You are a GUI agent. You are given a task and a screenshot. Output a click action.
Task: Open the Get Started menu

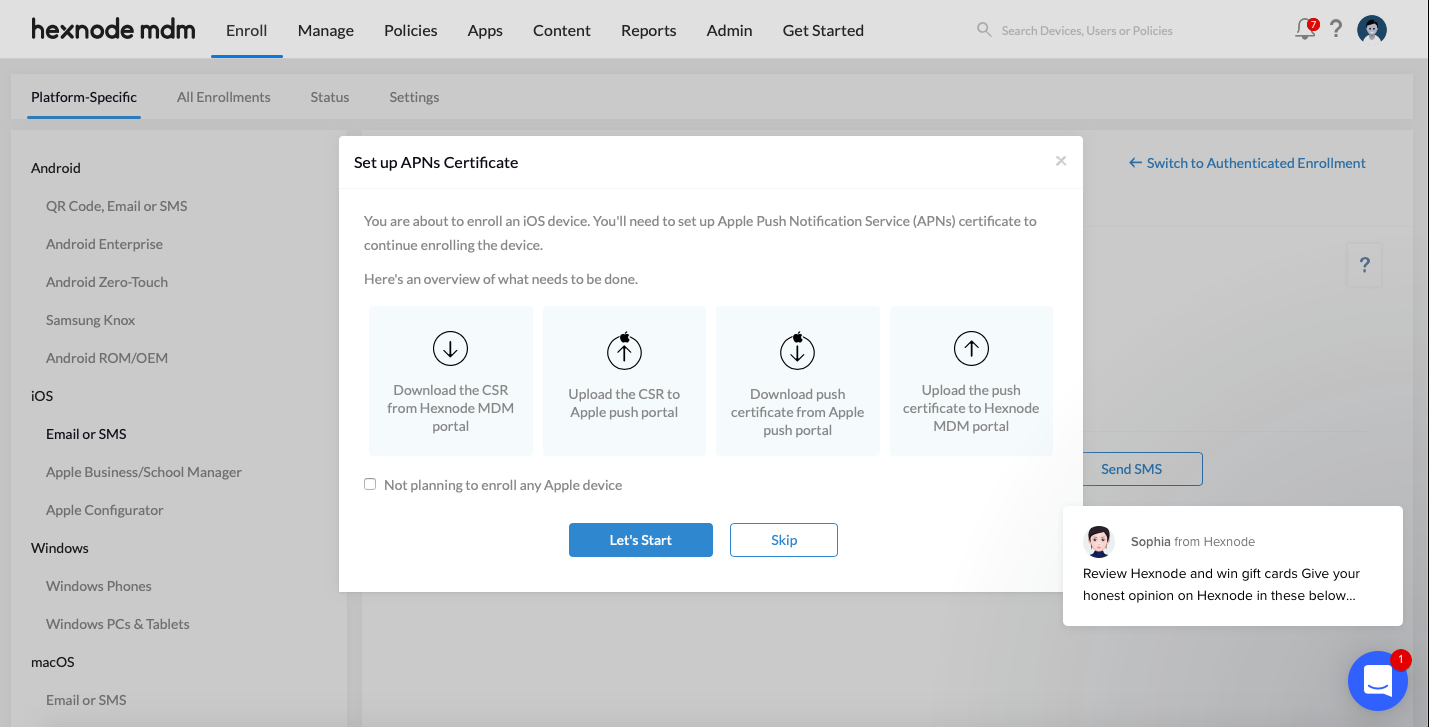823,30
